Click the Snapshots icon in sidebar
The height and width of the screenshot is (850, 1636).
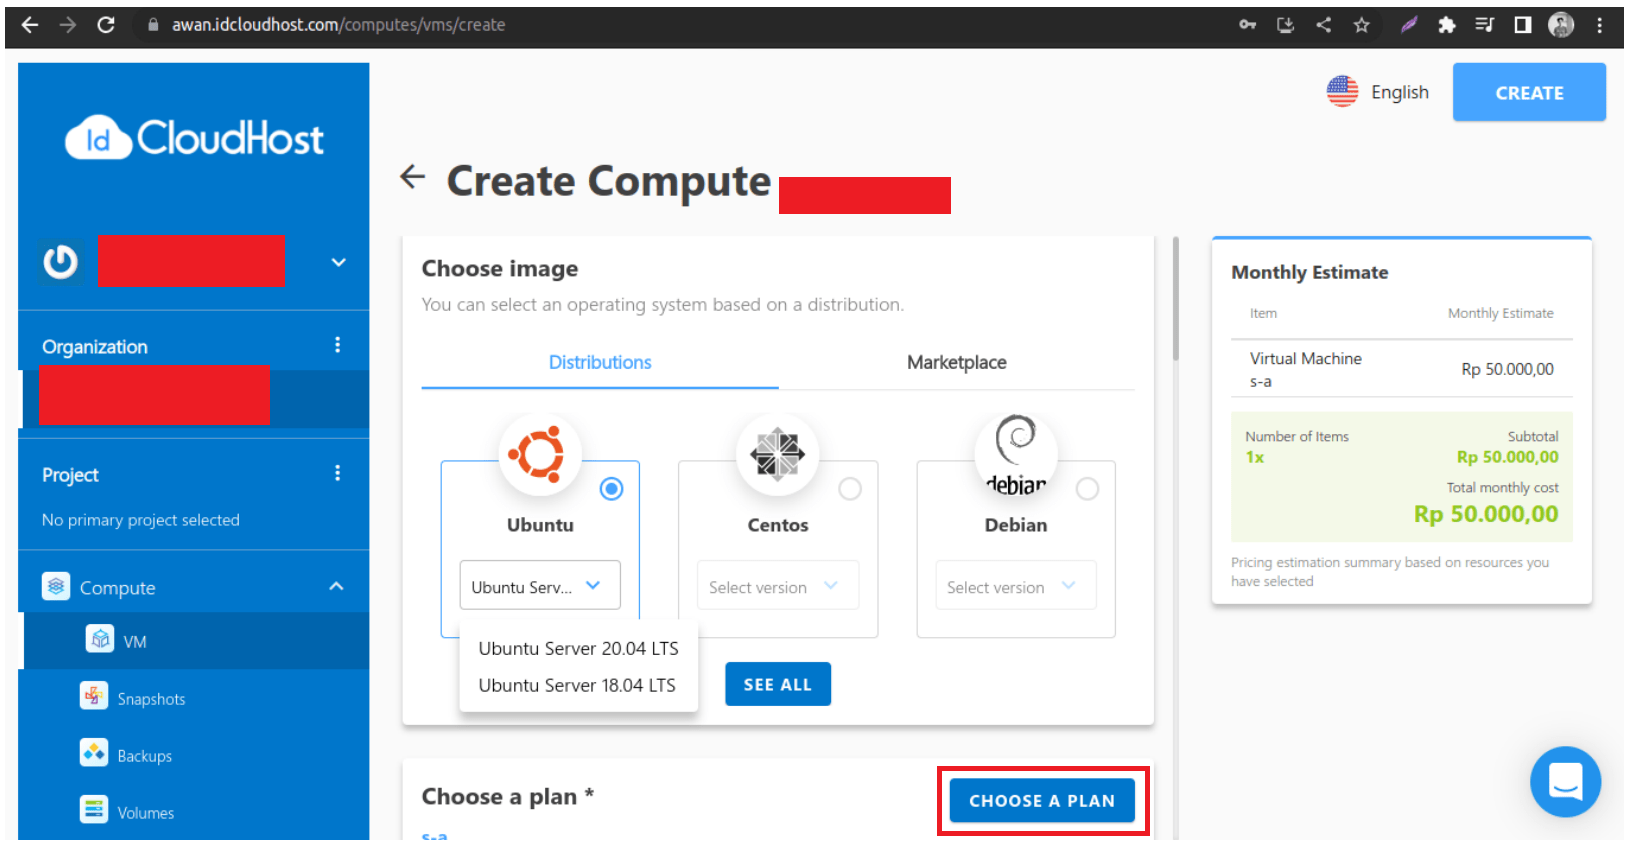tap(94, 696)
